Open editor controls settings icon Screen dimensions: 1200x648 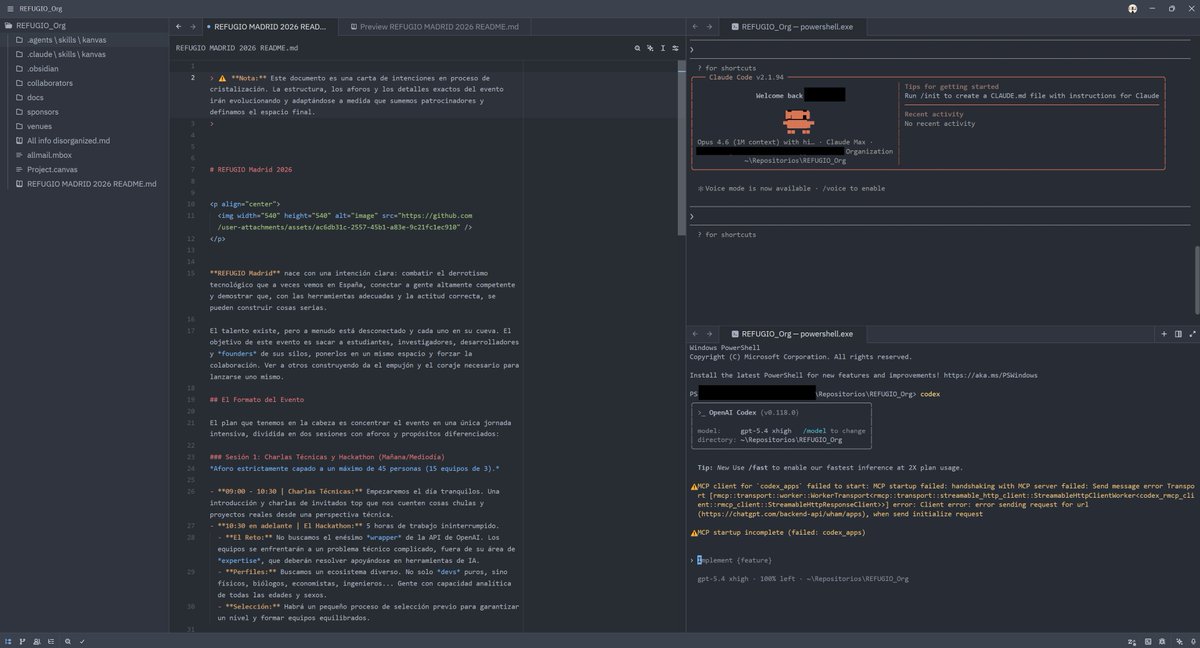coord(676,47)
